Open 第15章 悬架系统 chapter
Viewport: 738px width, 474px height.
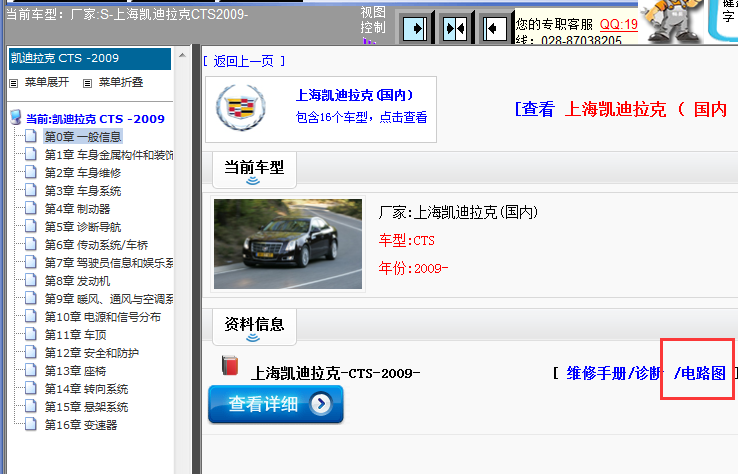coord(86,407)
